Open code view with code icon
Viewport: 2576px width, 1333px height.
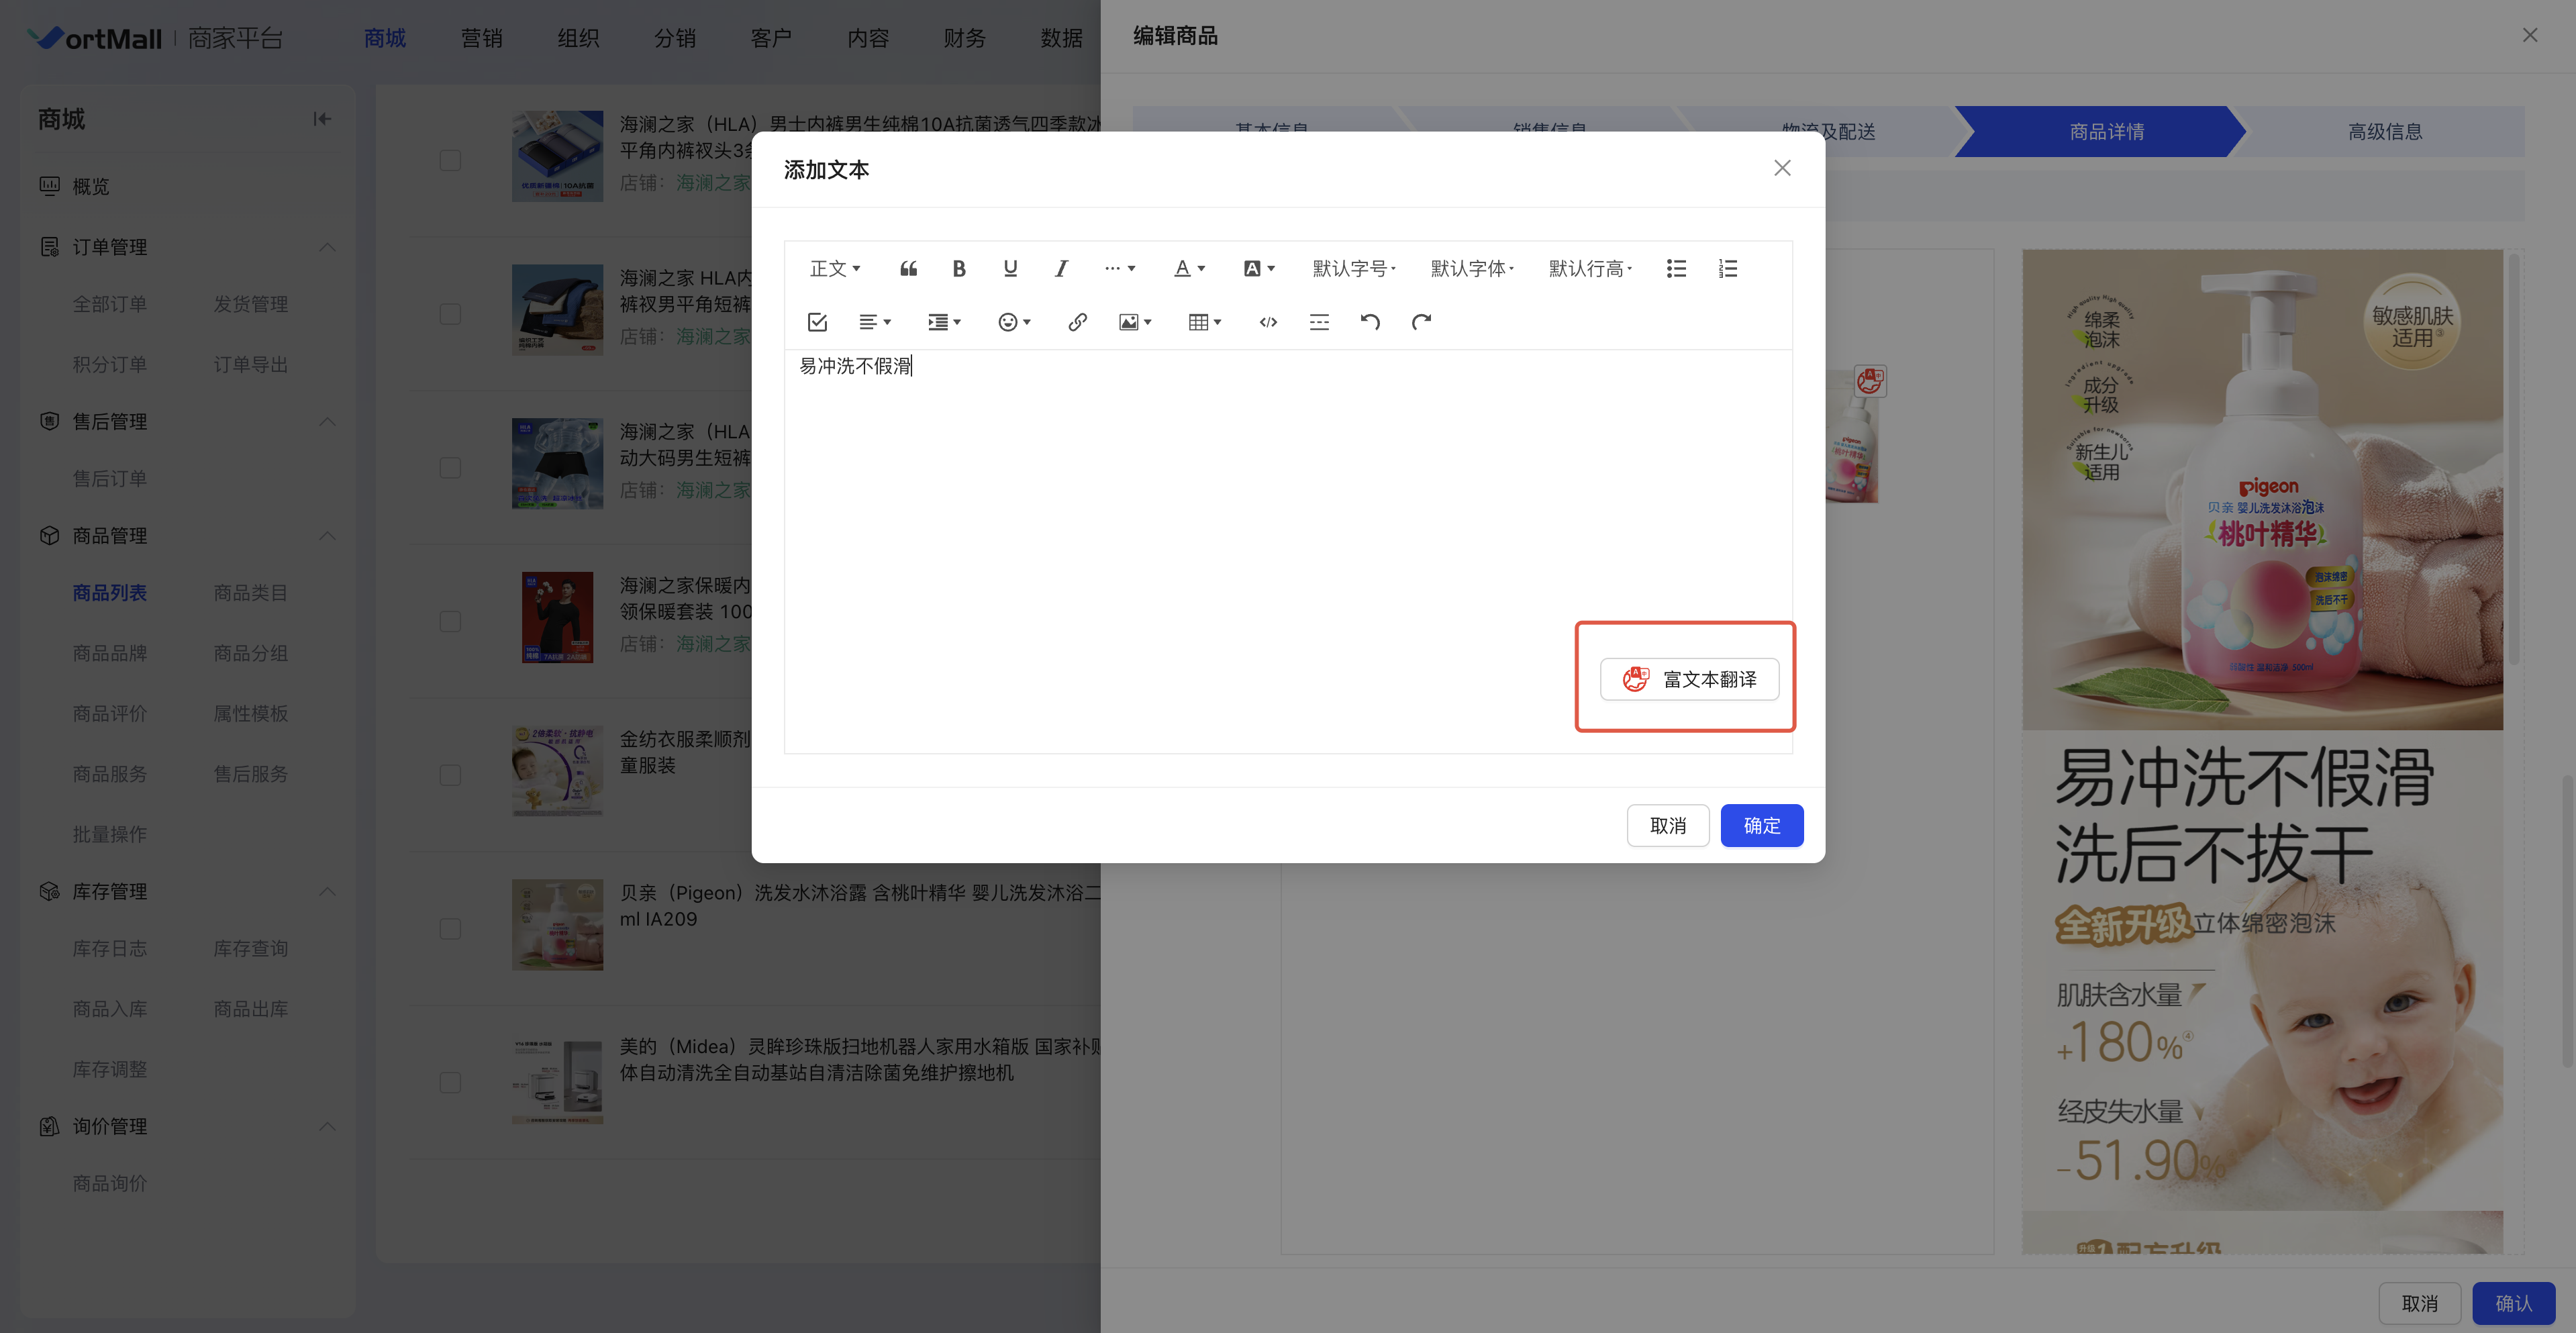pyautogui.click(x=1268, y=322)
